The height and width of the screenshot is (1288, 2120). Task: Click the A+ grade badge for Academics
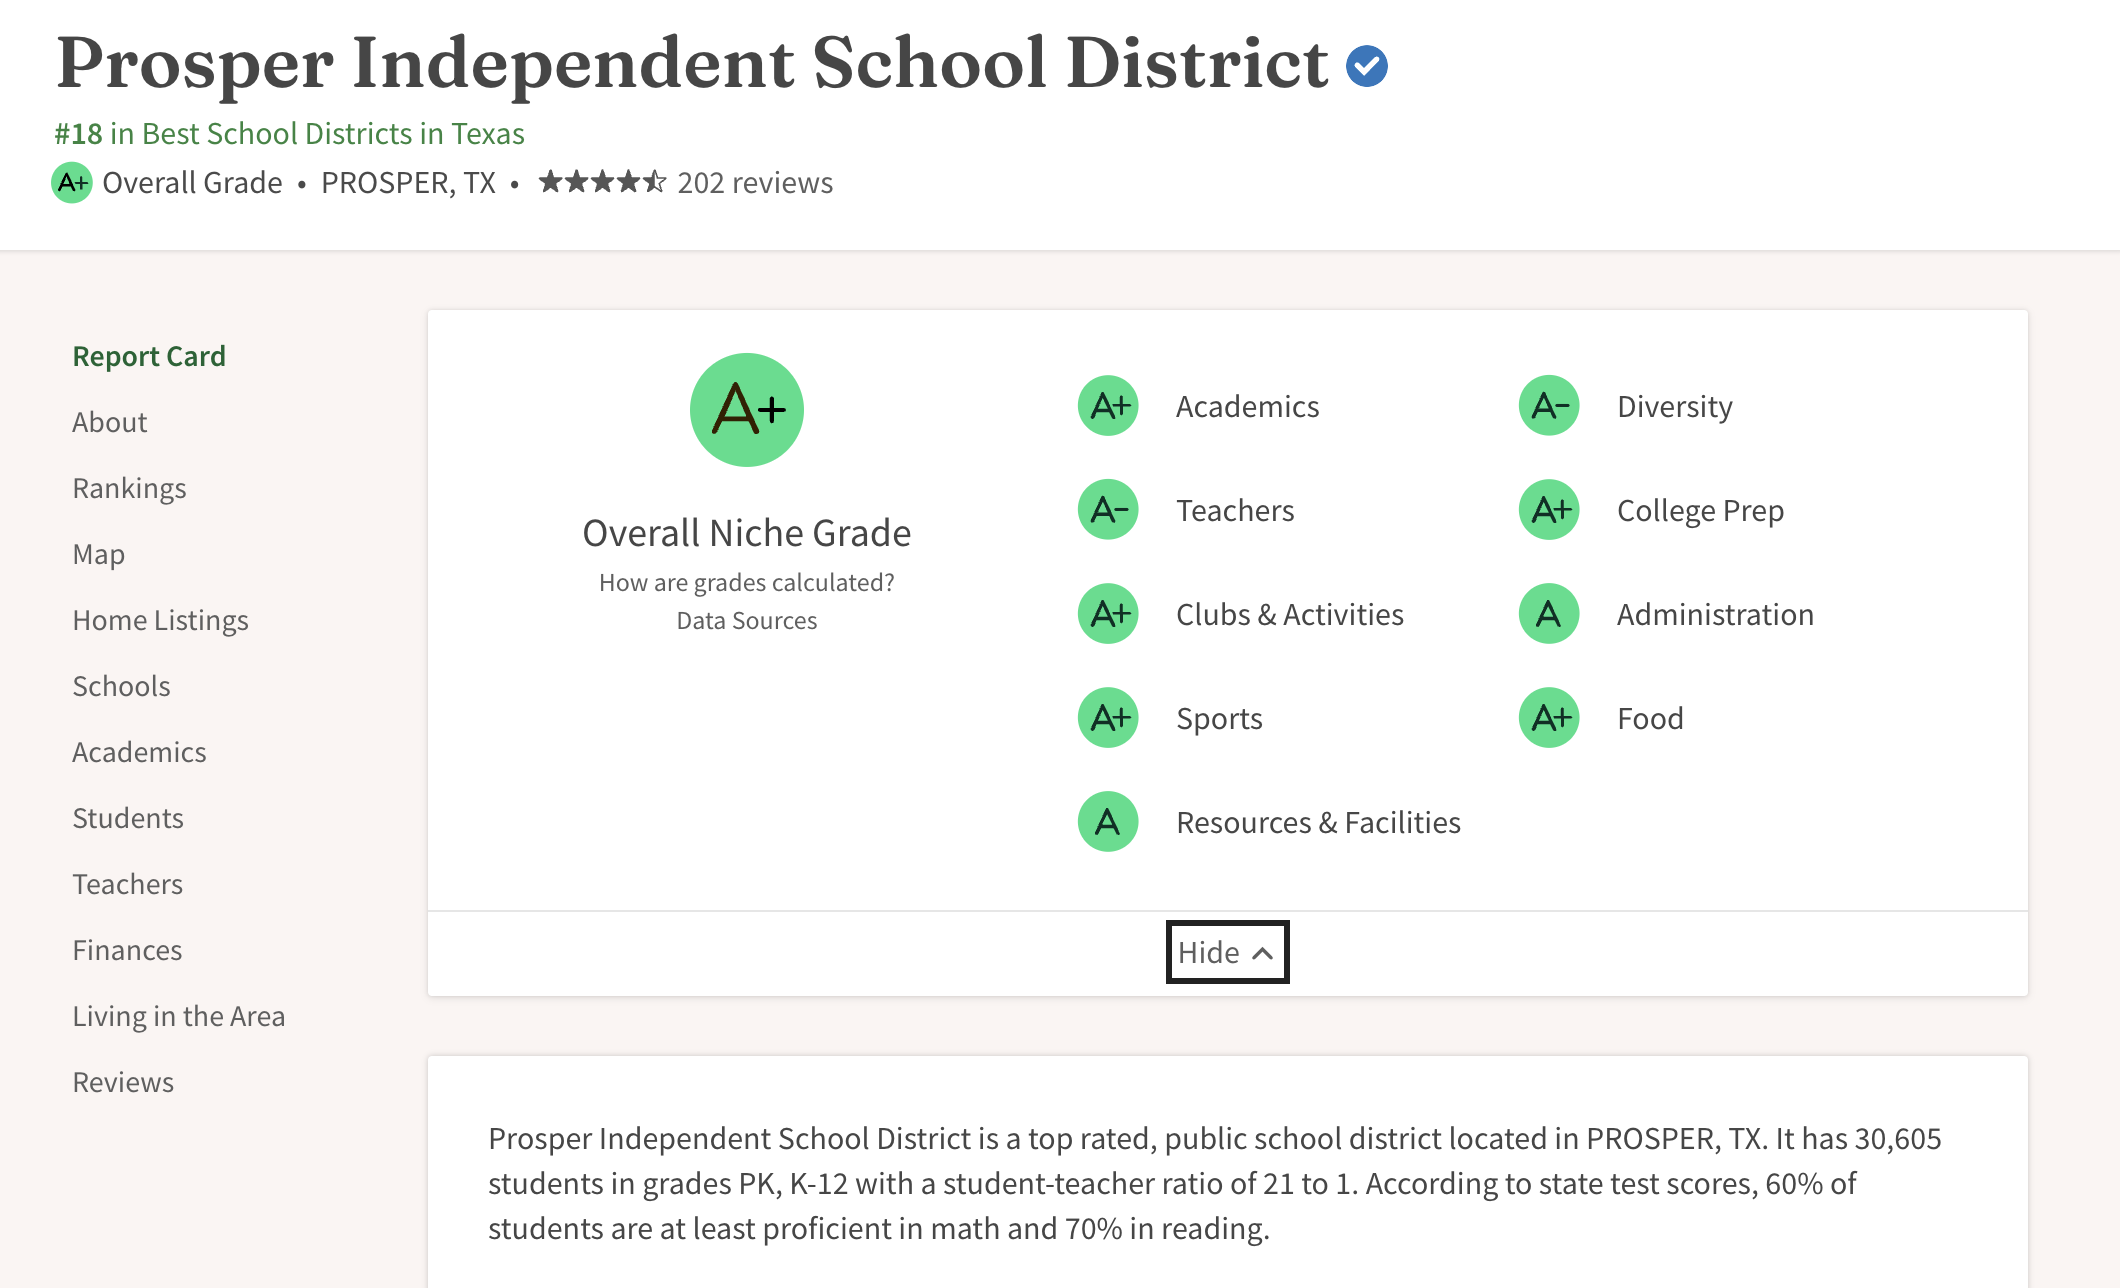click(1108, 406)
